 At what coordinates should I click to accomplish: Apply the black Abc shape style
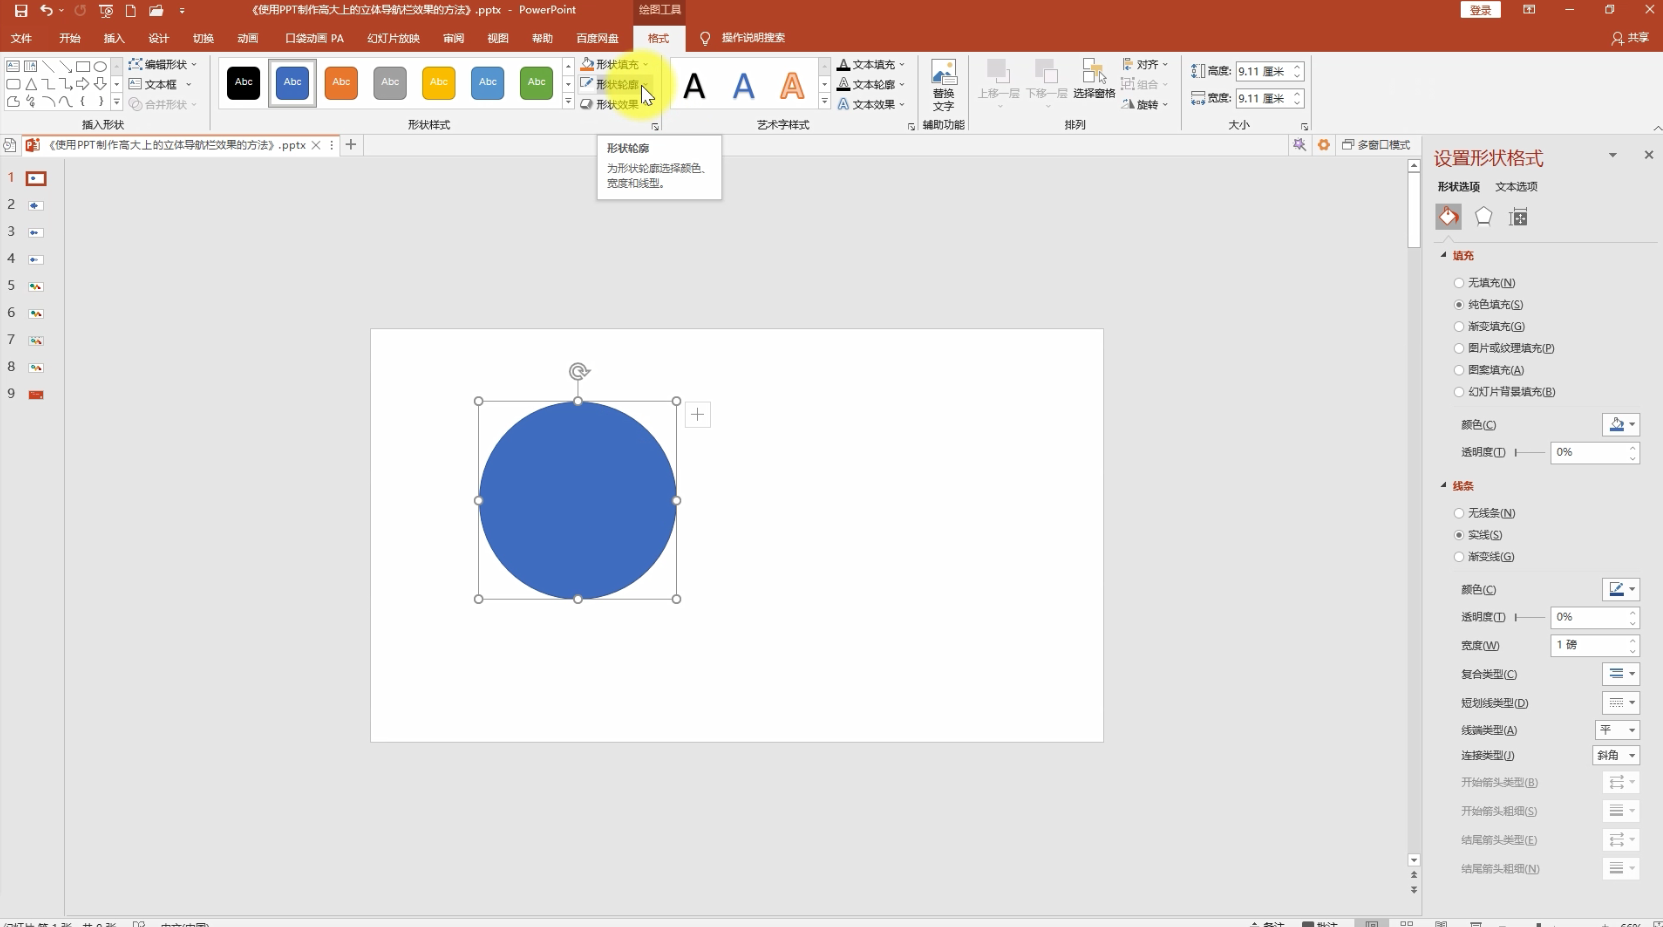pos(243,83)
